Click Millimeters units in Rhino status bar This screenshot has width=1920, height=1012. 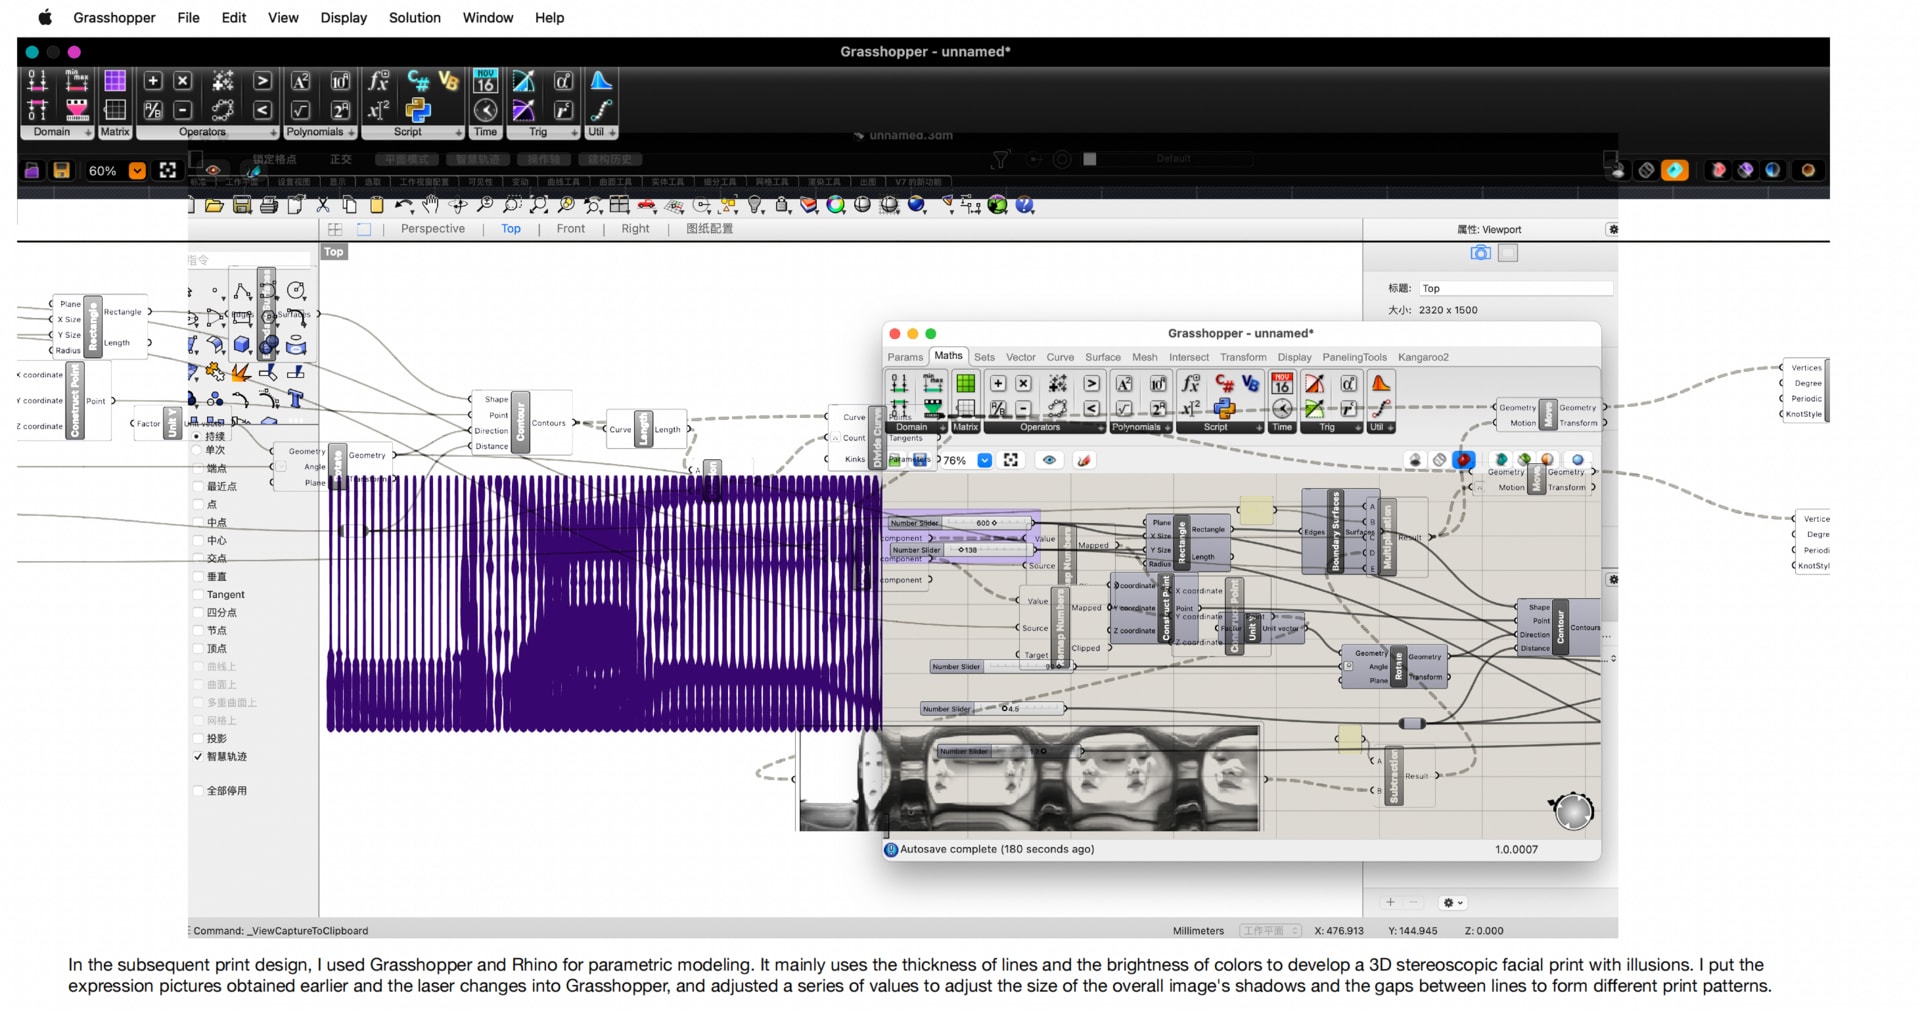click(x=1198, y=931)
